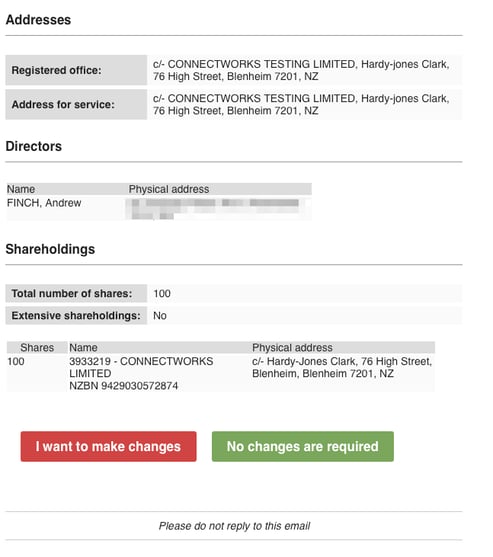Screen dimensions: 493x557
Task: Click the NZBN 9429030572874 text
Action: (x=124, y=386)
